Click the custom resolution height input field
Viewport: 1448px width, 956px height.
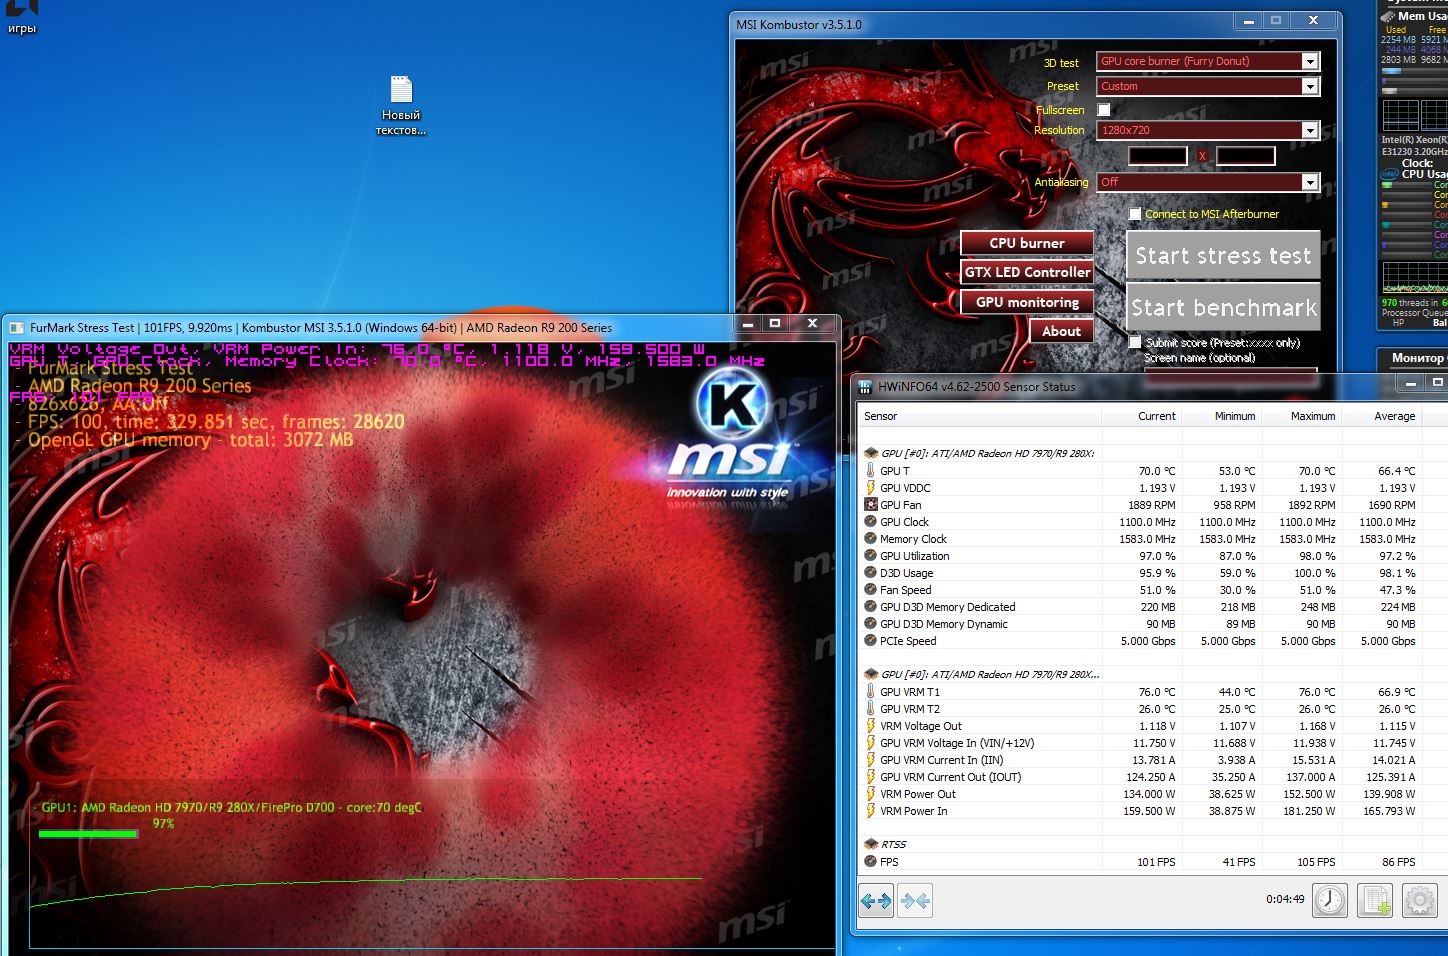coord(1246,156)
